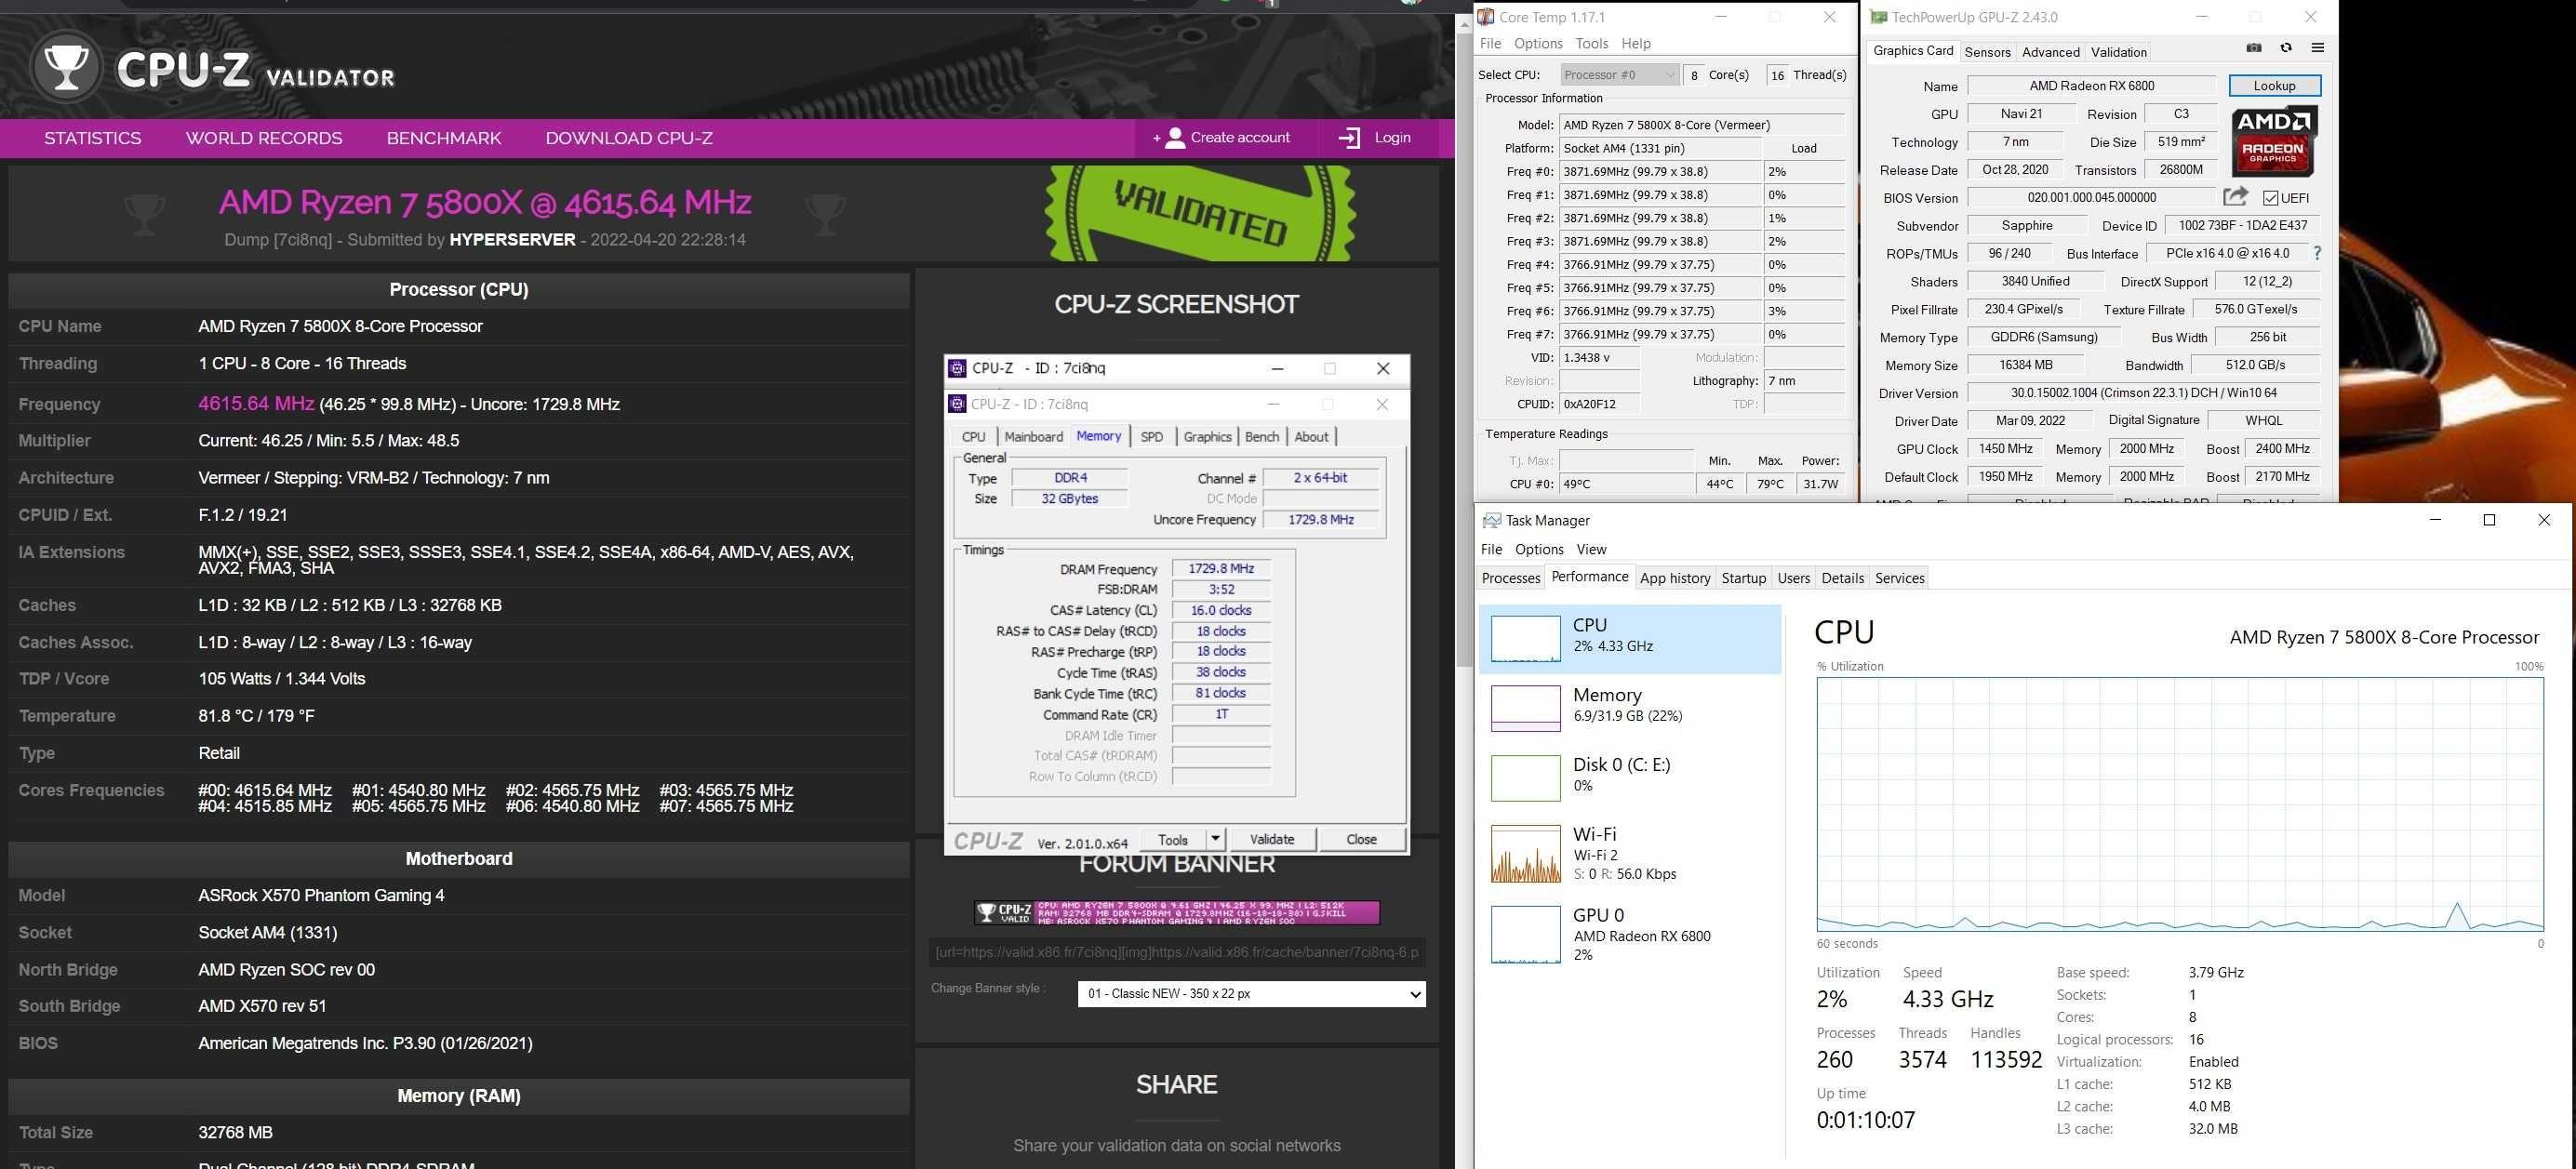
Task: Click the GPU-Z Lookup button
Action: click(x=2274, y=86)
